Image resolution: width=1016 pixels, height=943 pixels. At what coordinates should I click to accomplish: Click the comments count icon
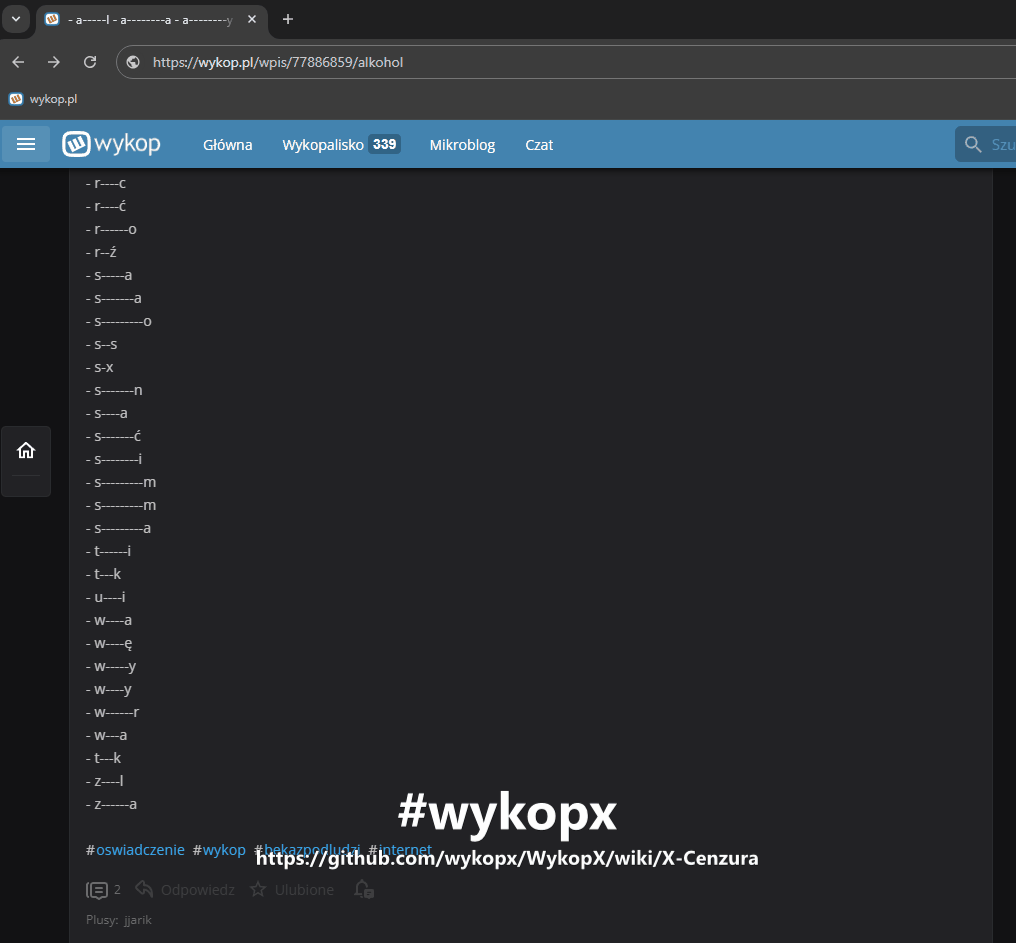(98, 889)
